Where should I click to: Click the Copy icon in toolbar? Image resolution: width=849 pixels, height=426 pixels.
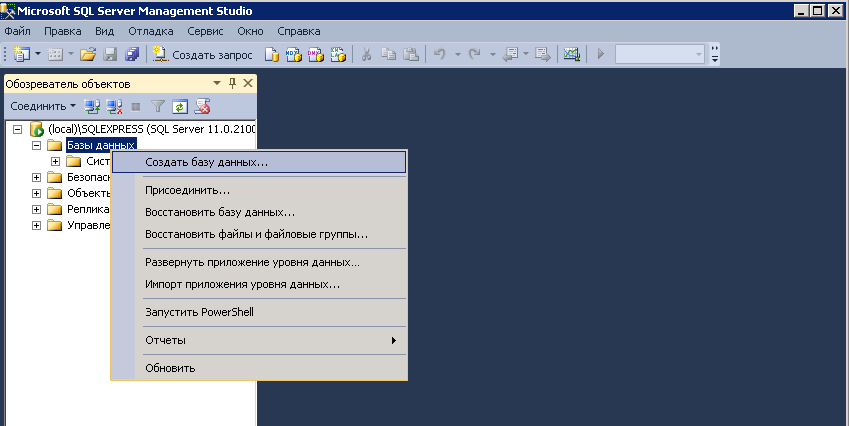pyautogui.click(x=388, y=54)
